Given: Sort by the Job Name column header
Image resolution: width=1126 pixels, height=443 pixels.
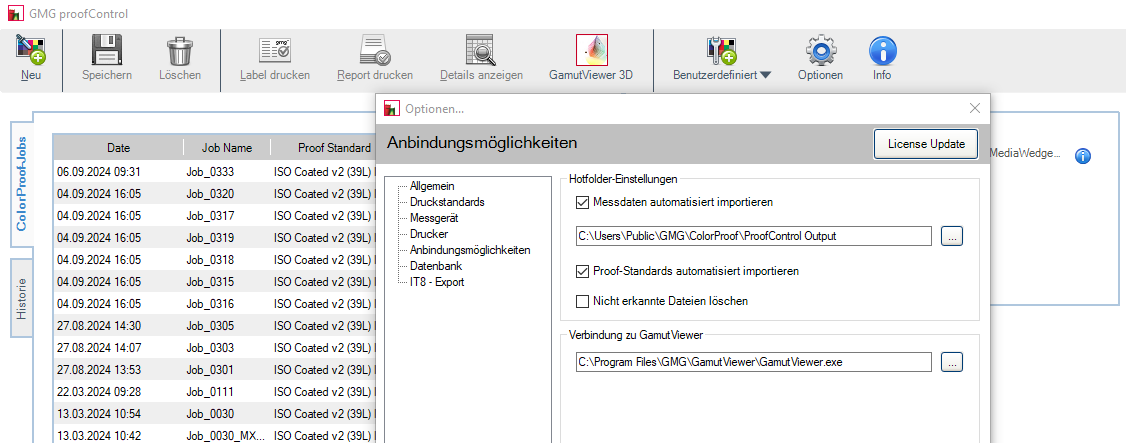Looking at the screenshot, I should 227,148.
